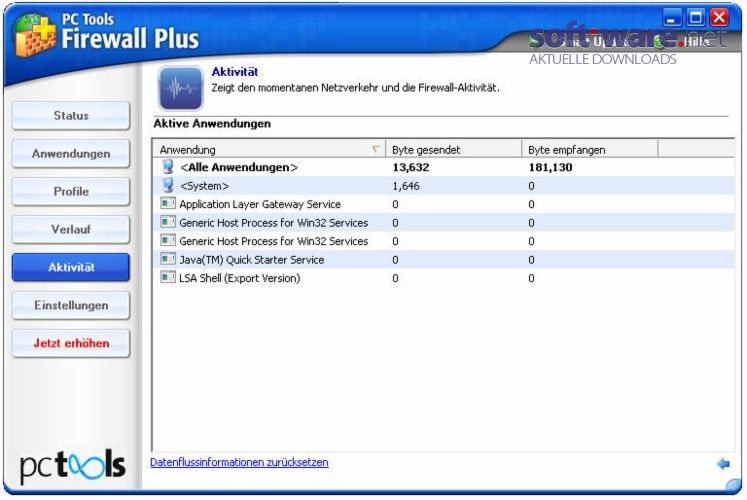Sort by Byte gesendet column
The width and height of the screenshot is (747, 500).
tap(453, 150)
